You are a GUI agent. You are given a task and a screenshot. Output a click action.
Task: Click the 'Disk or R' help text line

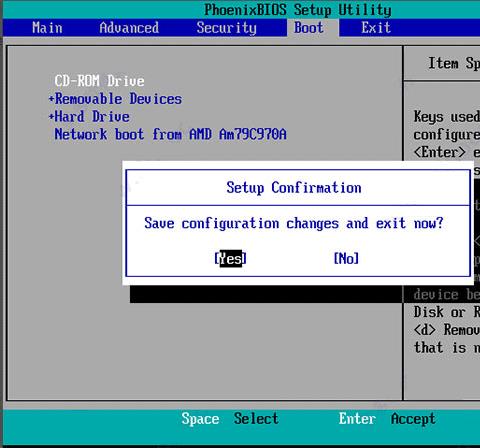coord(447,312)
